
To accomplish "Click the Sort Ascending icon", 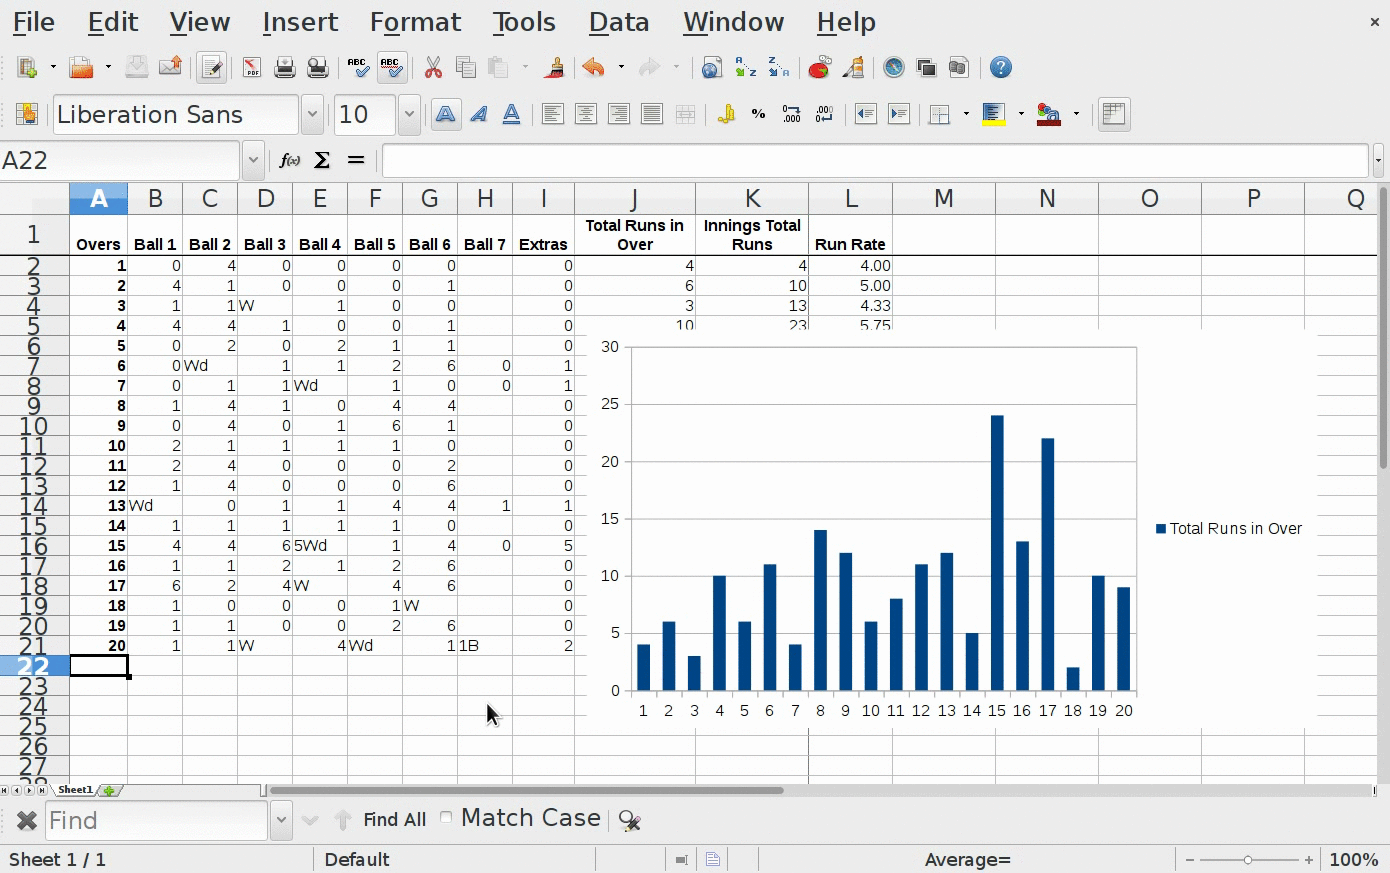I will (745, 67).
